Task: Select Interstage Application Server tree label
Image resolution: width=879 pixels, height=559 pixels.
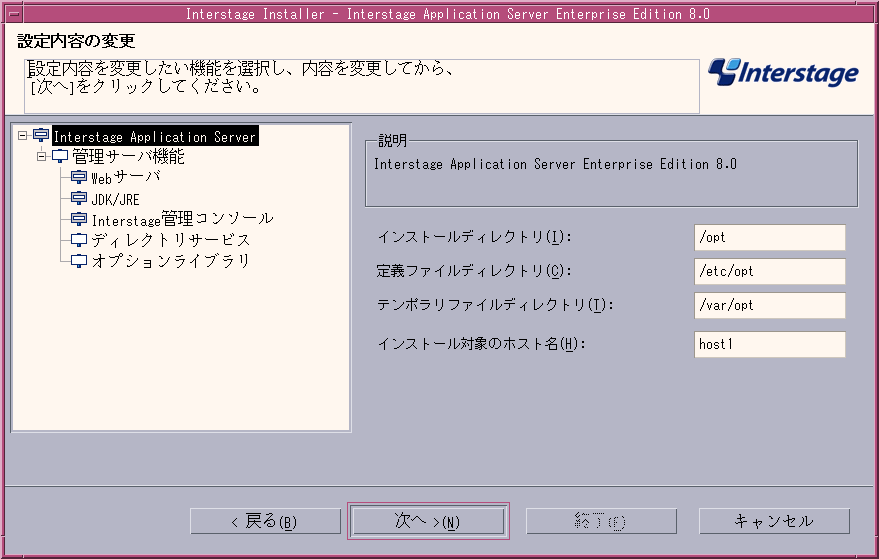Action: click(155, 136)
